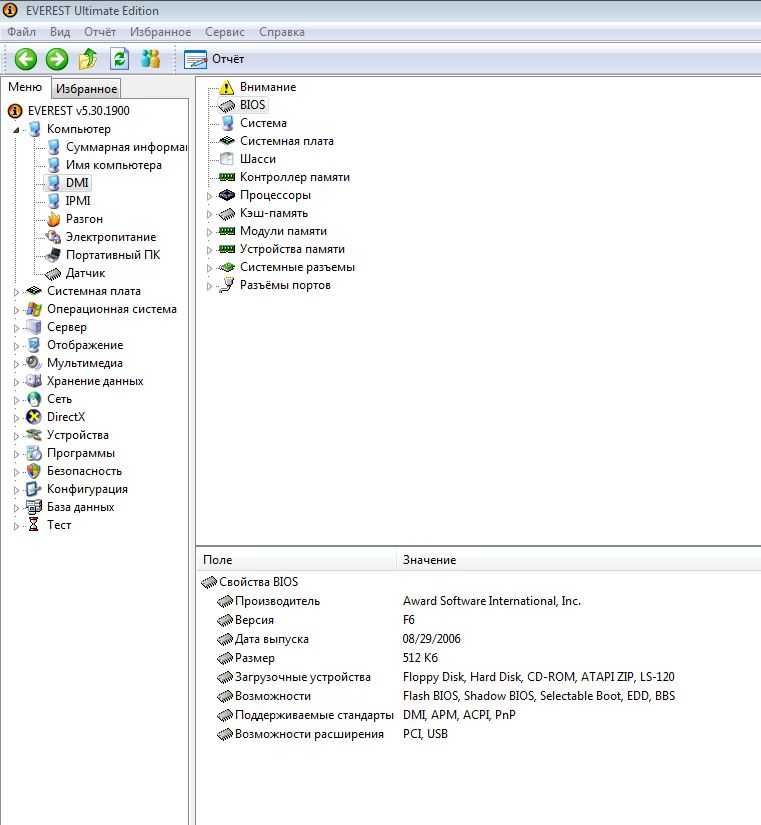
Task: Click the Датчик sensor chip icon
Action: 54,273
